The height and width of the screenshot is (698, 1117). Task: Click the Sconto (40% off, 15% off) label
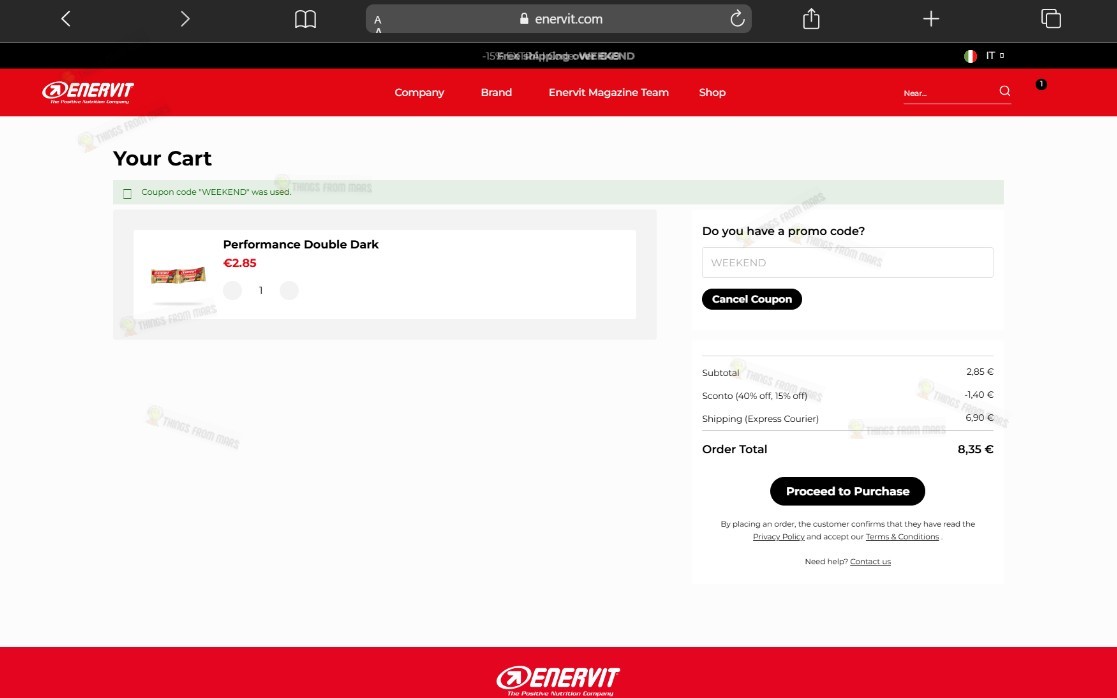(x=754, y=396)
